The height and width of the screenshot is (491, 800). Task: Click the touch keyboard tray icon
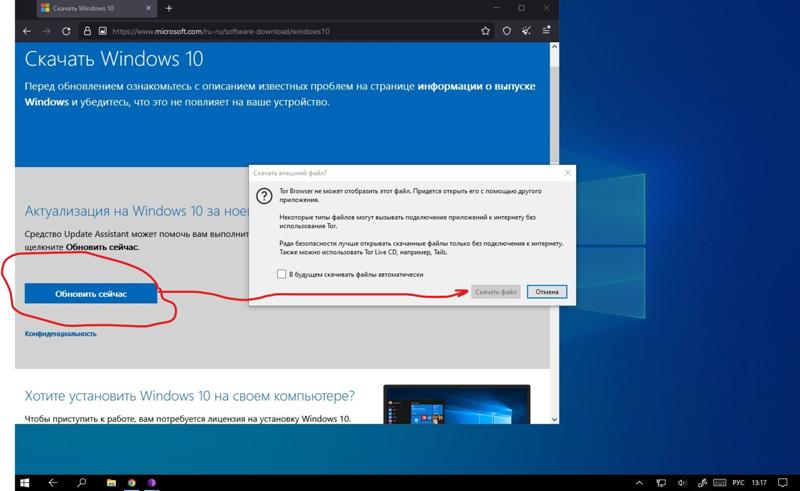point(719,482)
